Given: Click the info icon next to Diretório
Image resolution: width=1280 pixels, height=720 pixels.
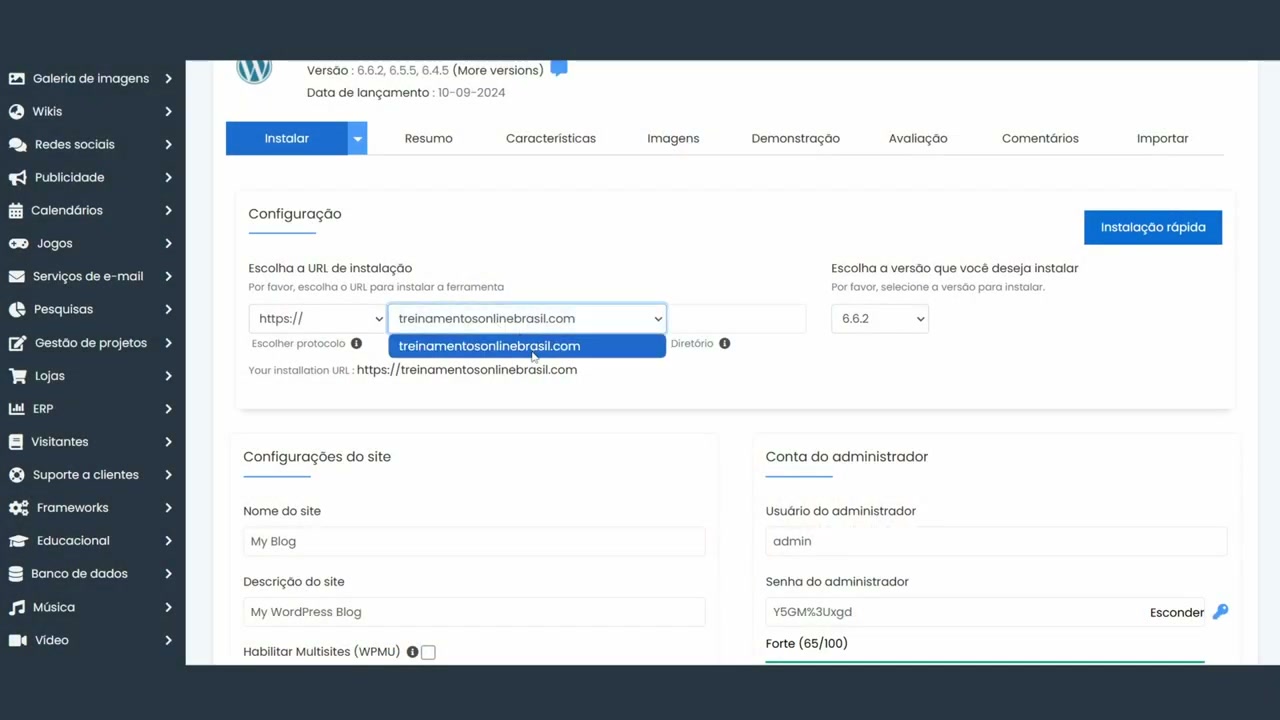Looking at the screenshot, I should (724, 343).
